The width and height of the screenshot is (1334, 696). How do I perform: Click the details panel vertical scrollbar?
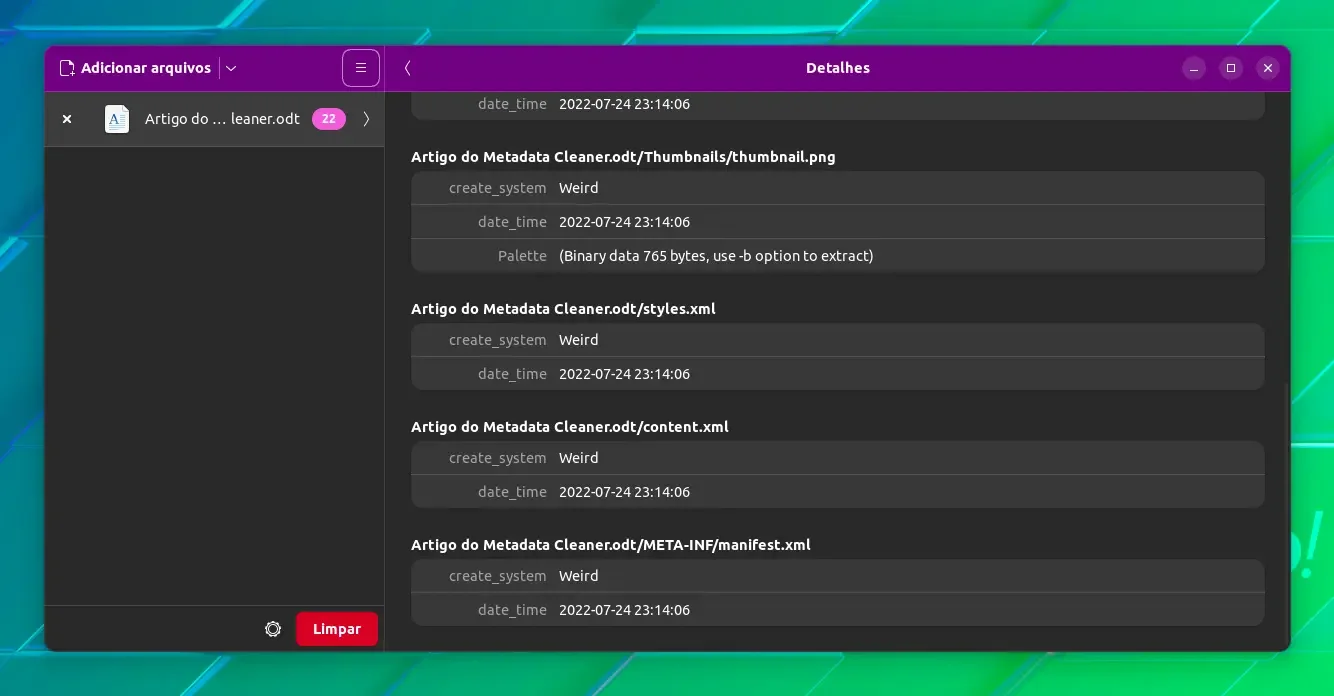(x=1285, y=514)
